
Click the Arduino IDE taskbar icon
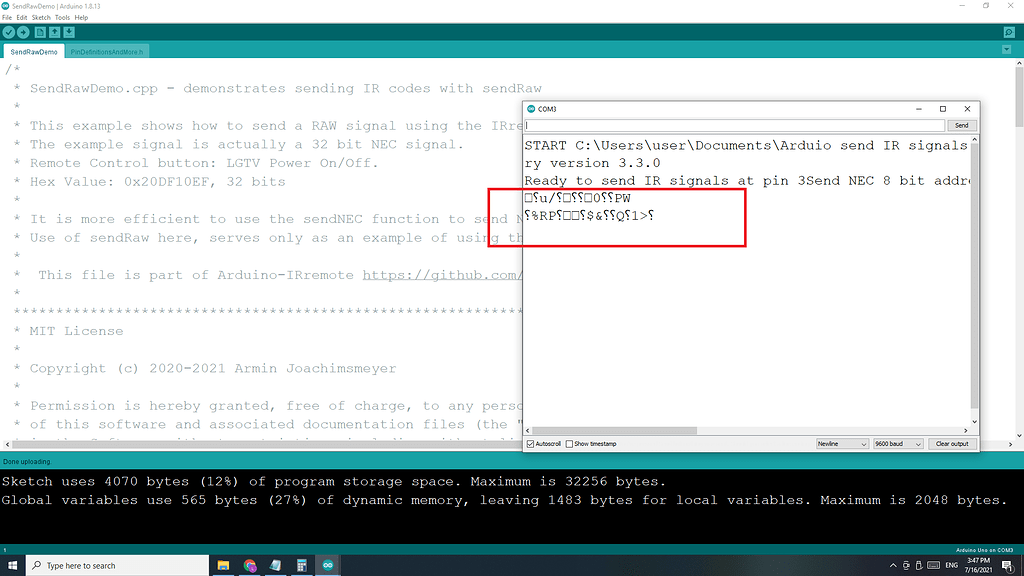327,564
